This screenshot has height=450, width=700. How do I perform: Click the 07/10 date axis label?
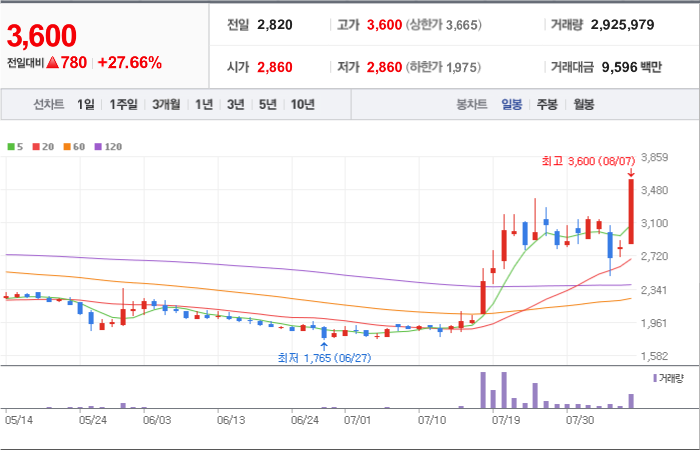point(432,421)
